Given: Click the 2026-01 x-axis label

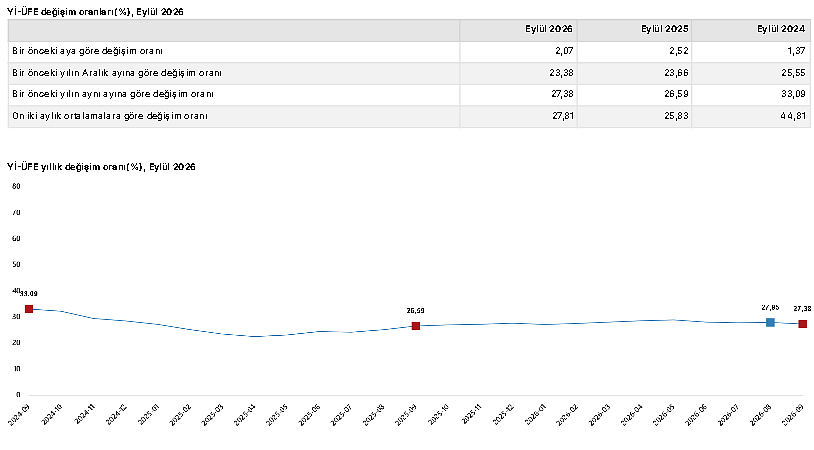Looking at the screenshot, I should 535,415.
